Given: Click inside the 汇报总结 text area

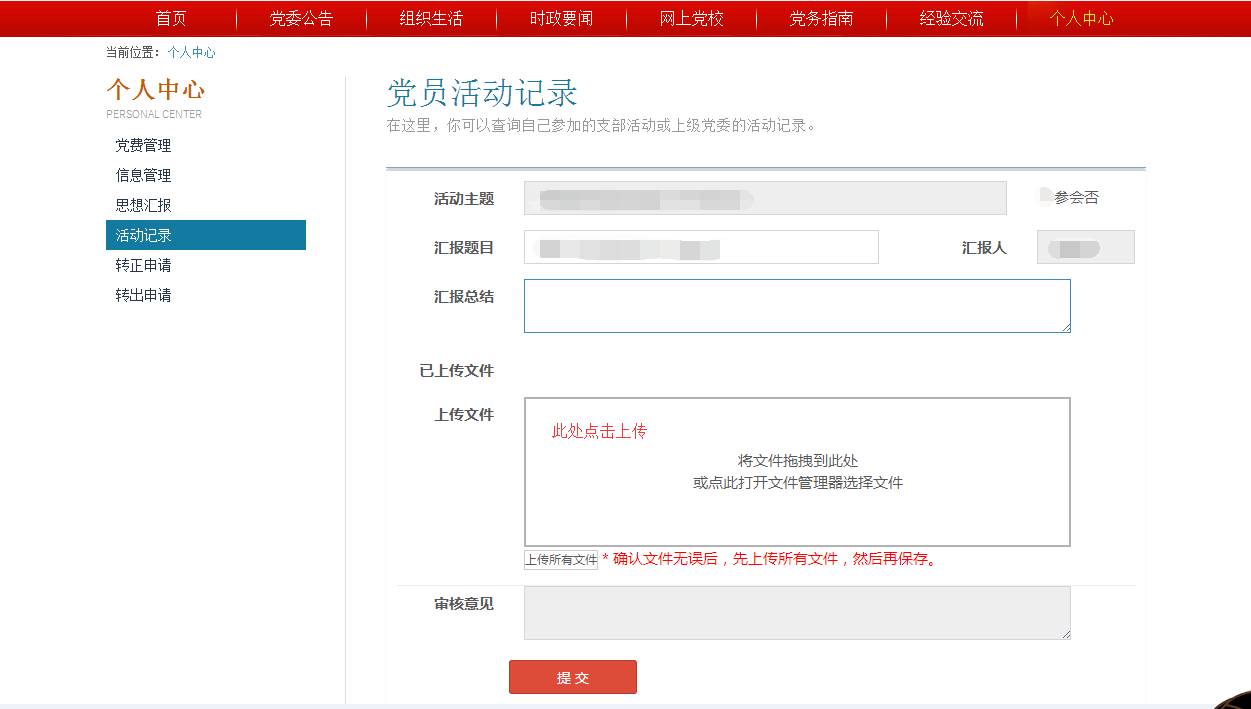Looking at the screenshot, I should [x=796, y=306].
